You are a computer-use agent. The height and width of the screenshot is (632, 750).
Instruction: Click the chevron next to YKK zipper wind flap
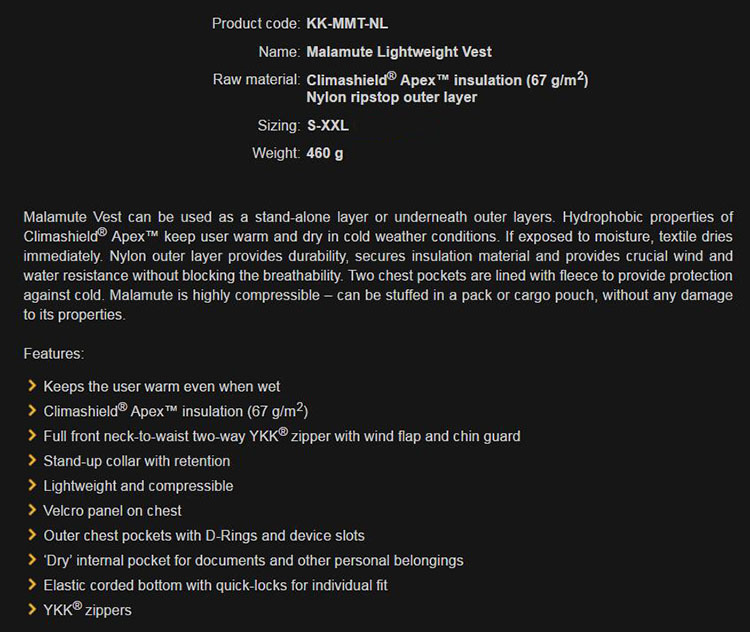32,435
